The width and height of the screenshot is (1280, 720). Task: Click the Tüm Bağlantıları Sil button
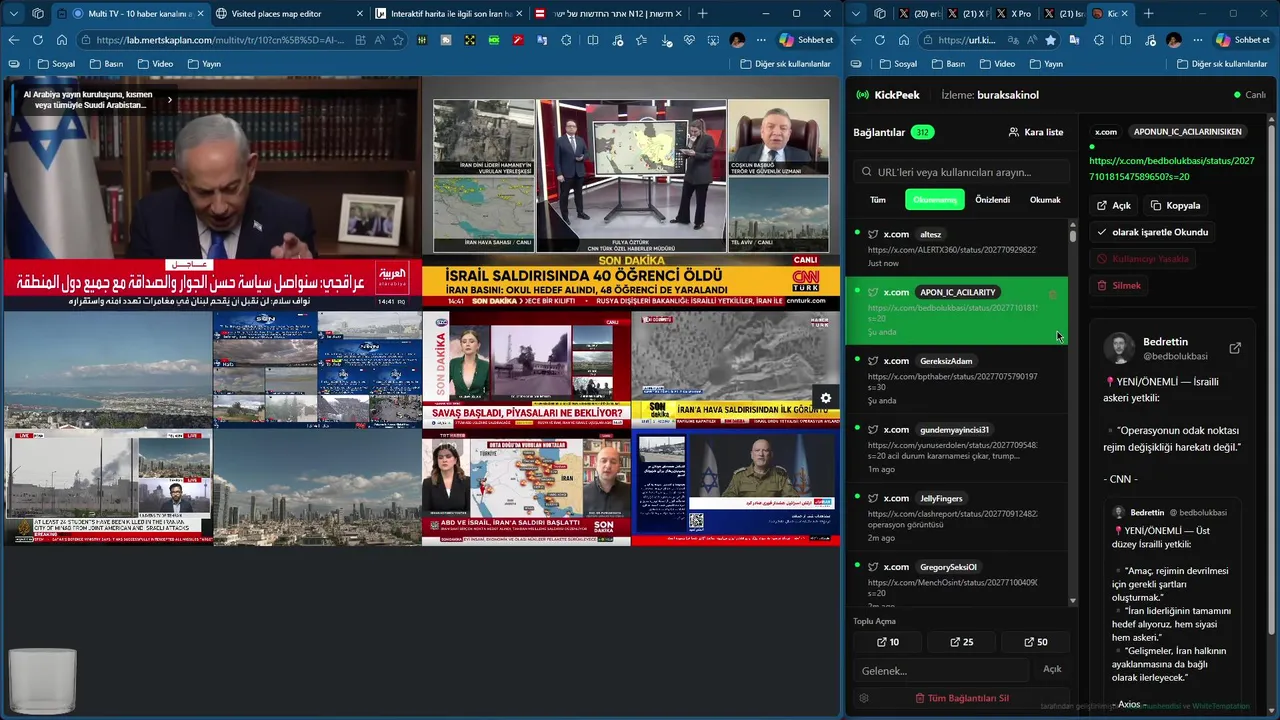[962, 698]
